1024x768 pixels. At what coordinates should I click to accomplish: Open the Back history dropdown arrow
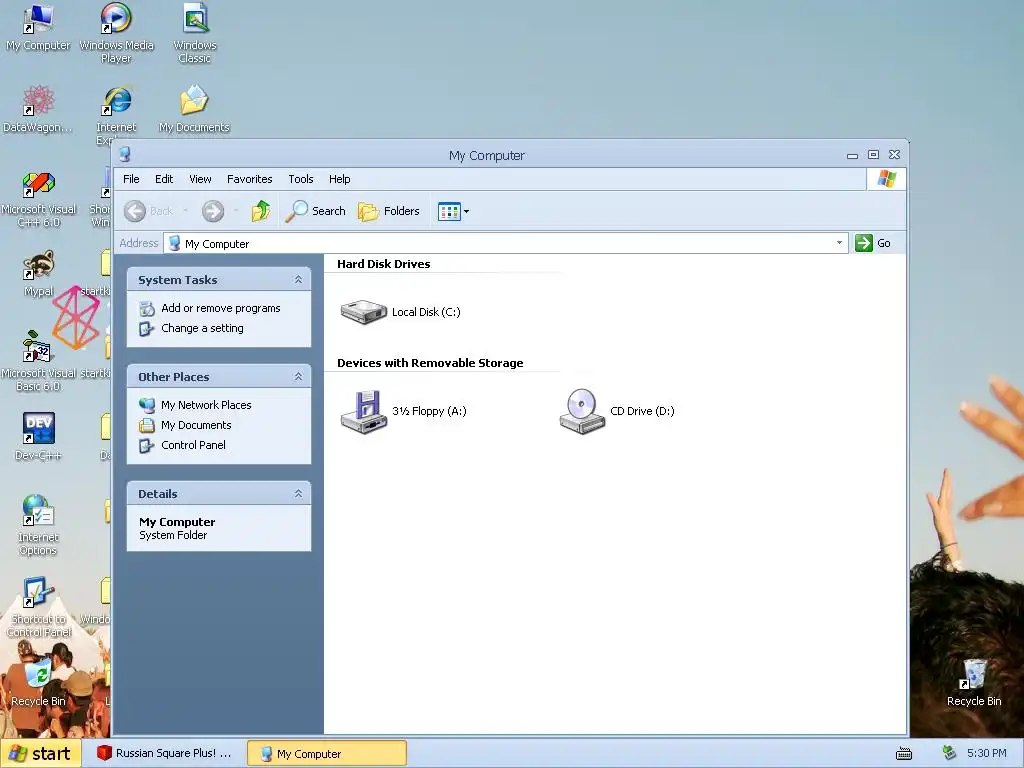click(x=185, y=211)
